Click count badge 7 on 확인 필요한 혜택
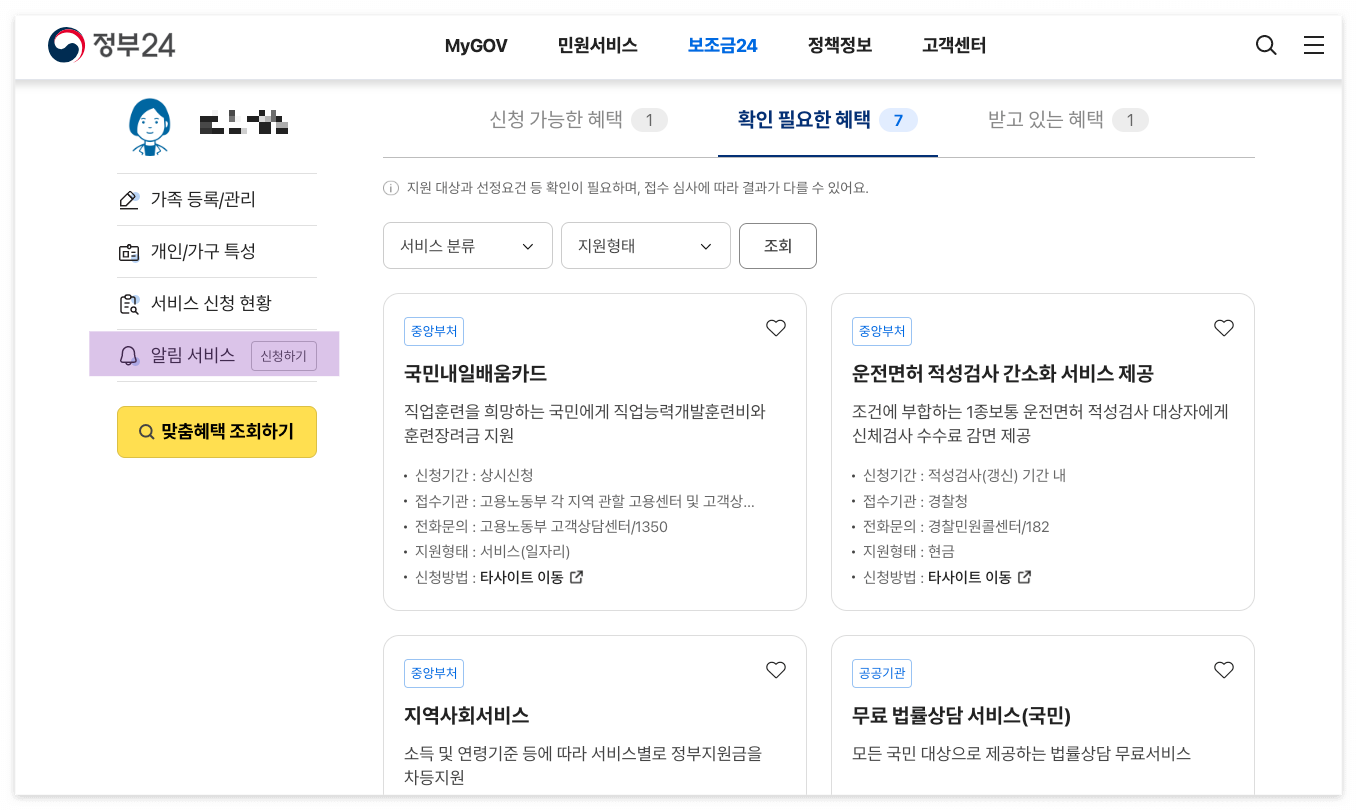Viewport: 1357px width, 810px height. coord(898,120)
